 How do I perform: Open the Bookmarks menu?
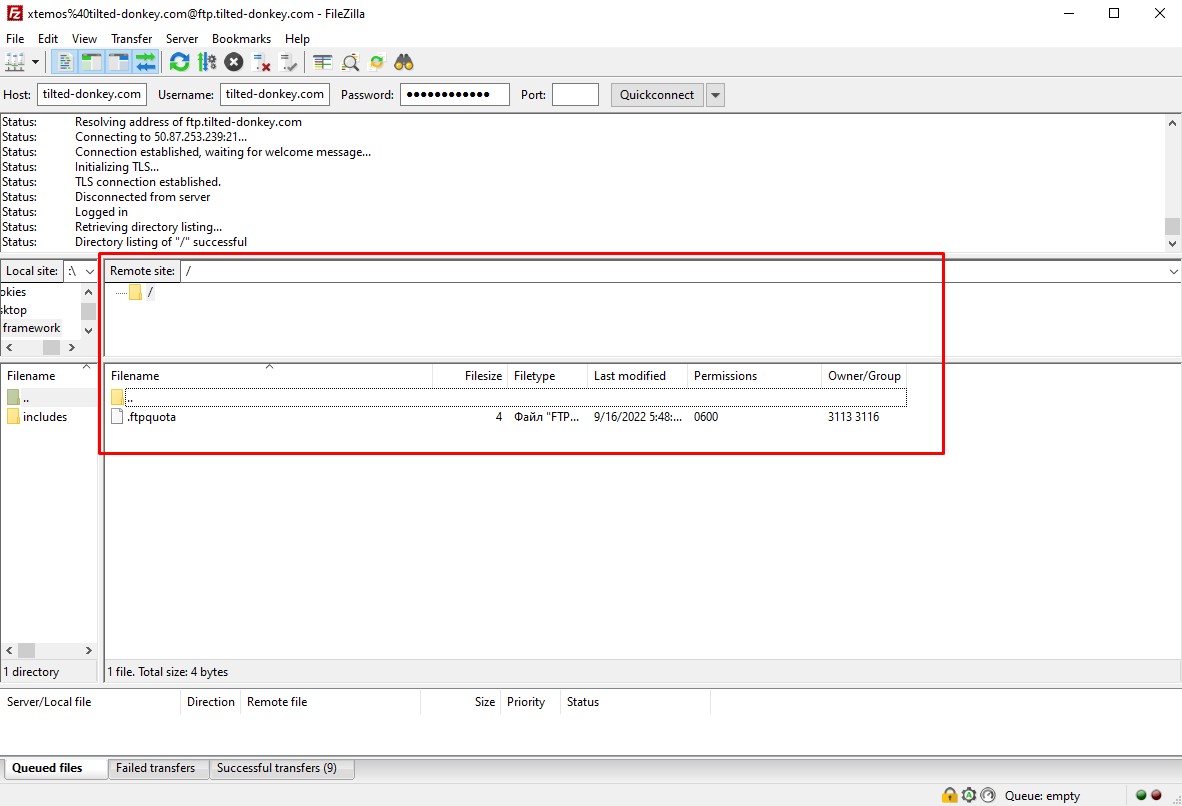coord(241,38)
